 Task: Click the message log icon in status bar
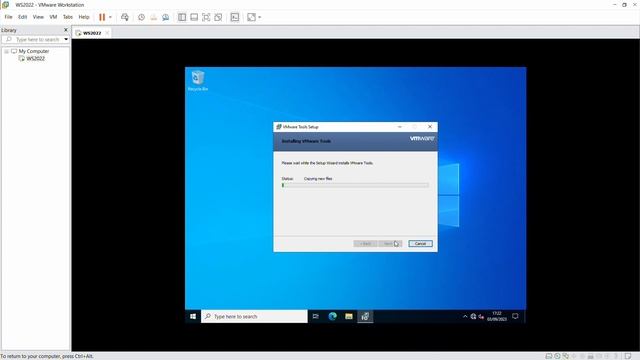628,356
